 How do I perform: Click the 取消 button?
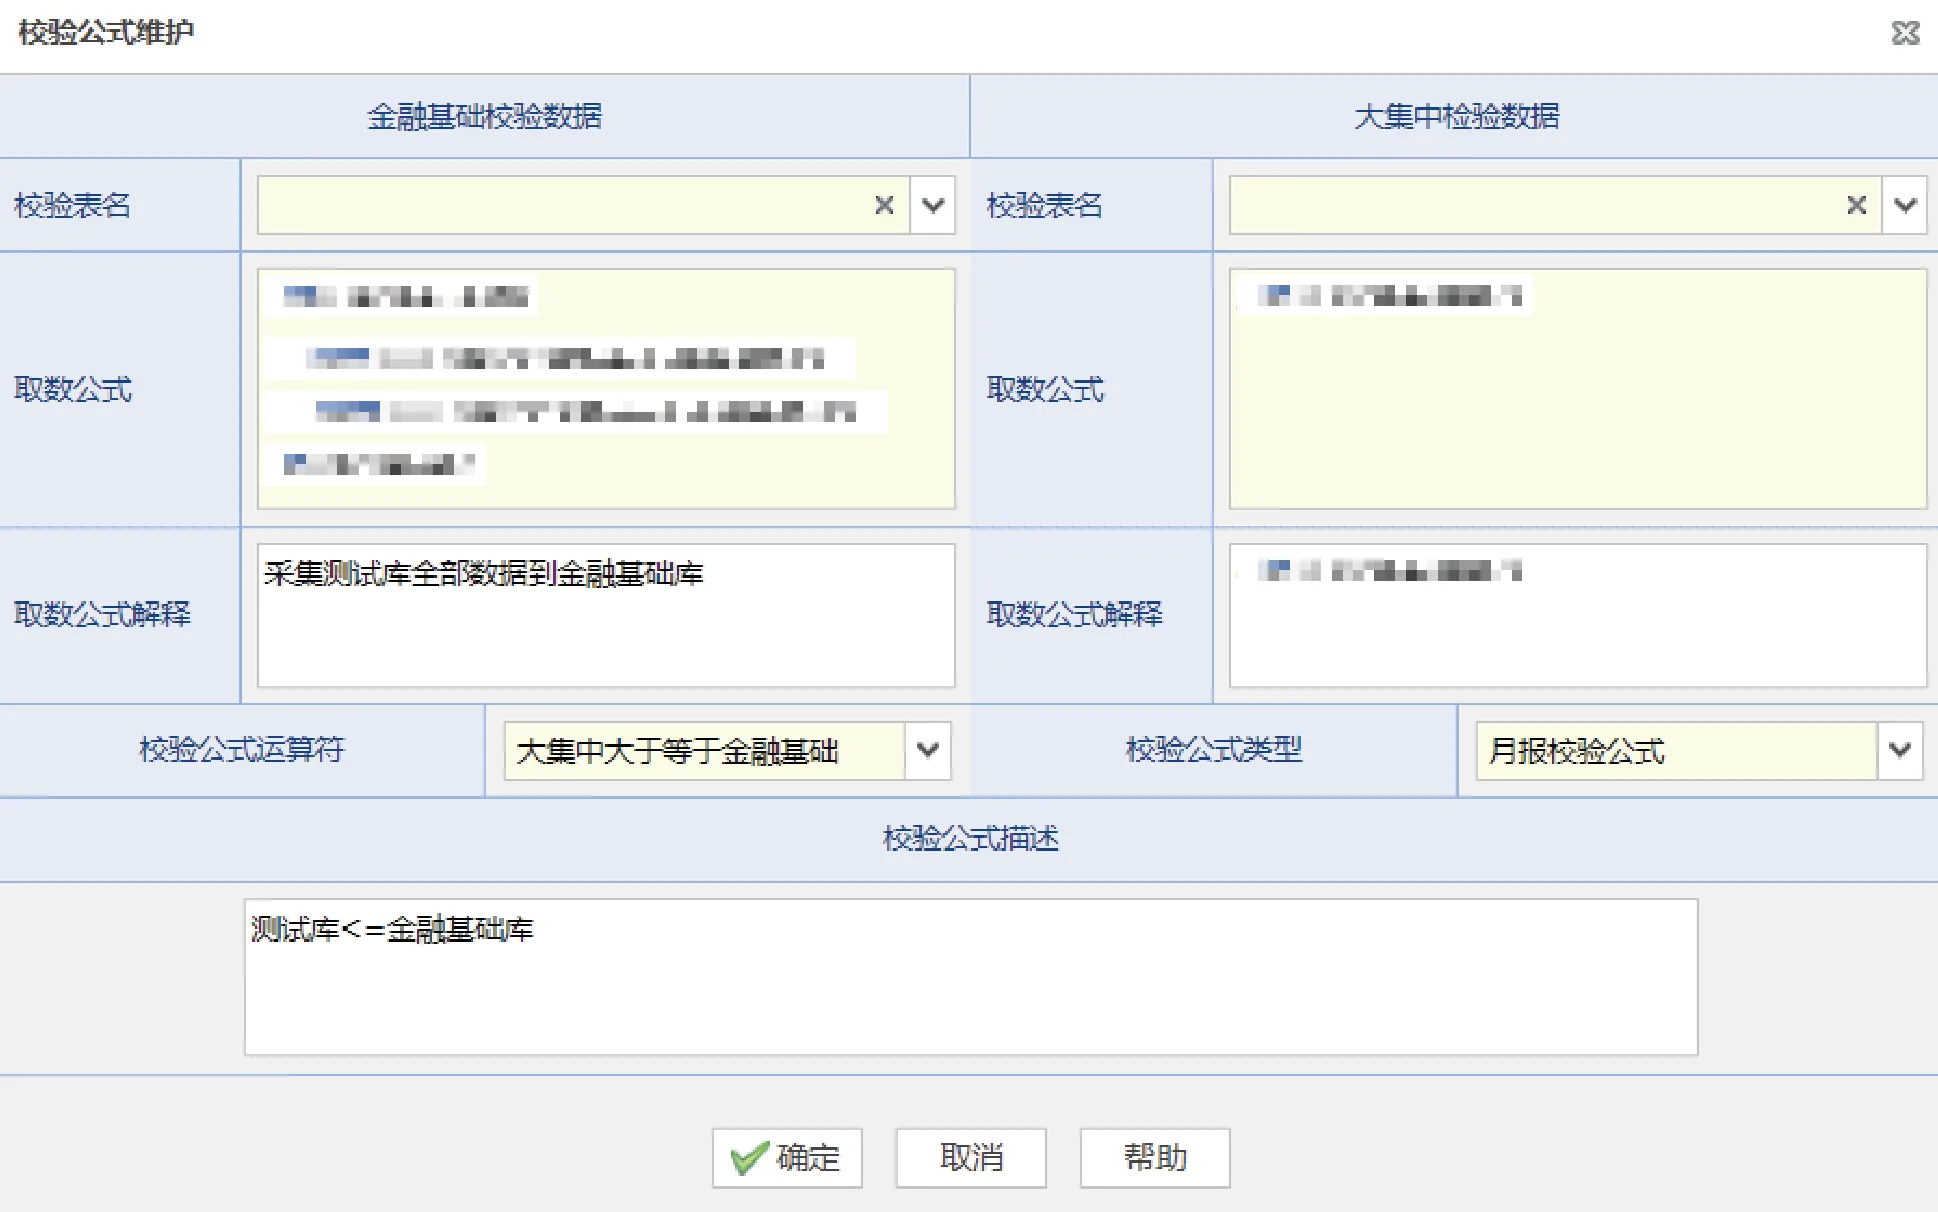[970, 1158]
